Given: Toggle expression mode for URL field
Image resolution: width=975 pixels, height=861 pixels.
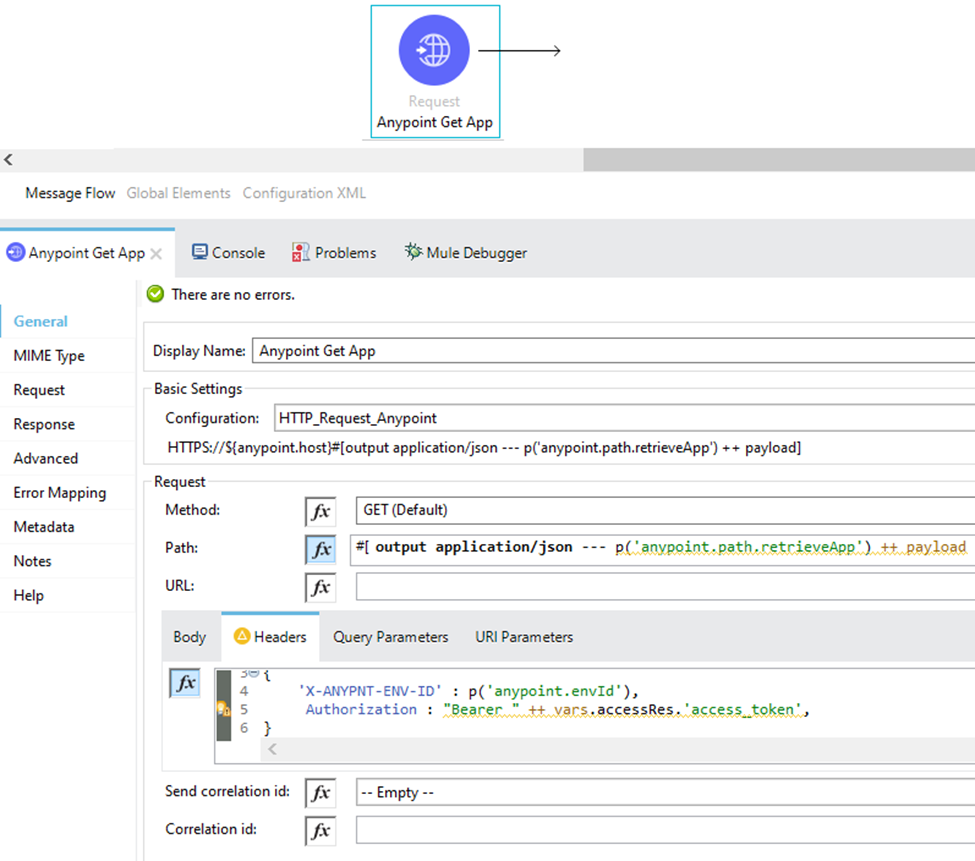Looking at the screenshot, I should click(x=320, y=587).
